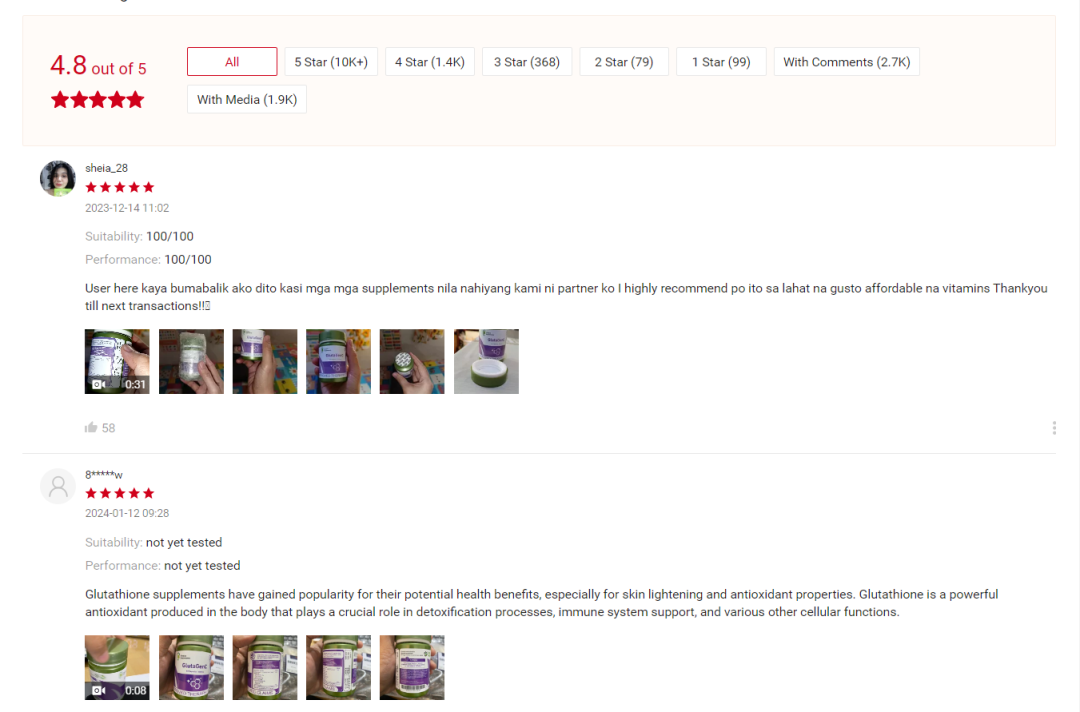Open the second photo thumbnail in sheia_28's review
Screen dimensions: 1080x712
pyautogui.click(x=191, y=362)
